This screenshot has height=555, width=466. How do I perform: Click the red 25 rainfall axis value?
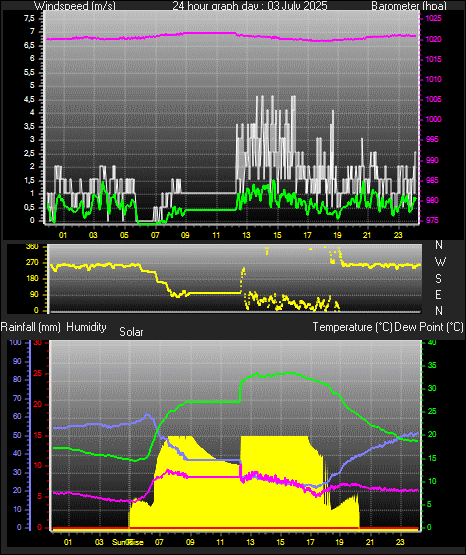(38, 373)
